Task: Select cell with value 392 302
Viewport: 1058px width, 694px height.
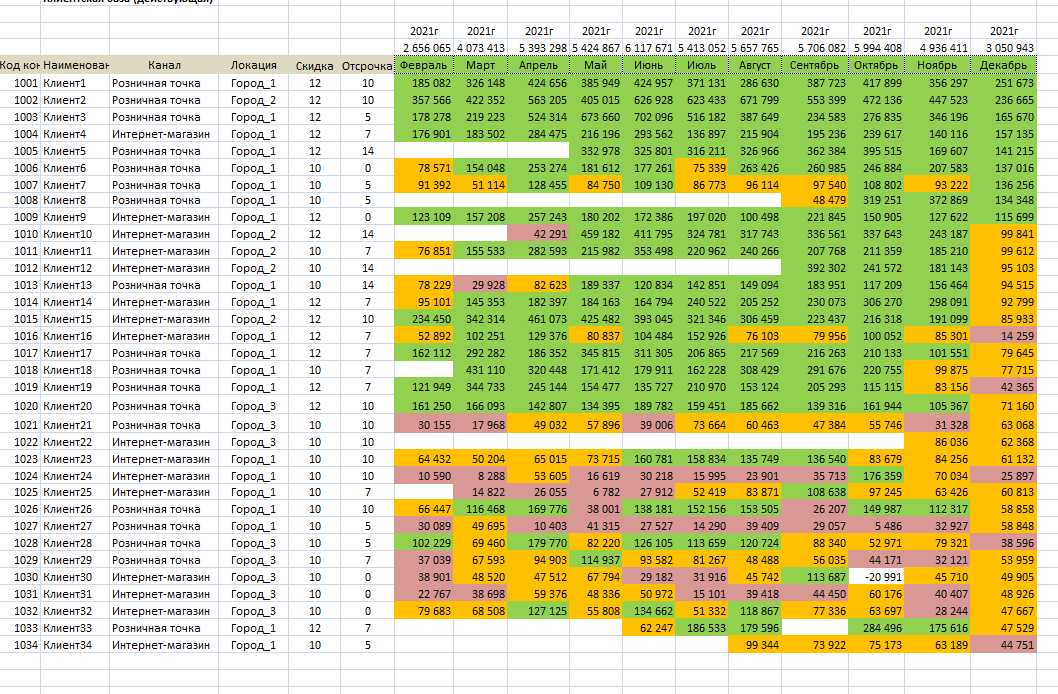Action: [x=815, y=268]
